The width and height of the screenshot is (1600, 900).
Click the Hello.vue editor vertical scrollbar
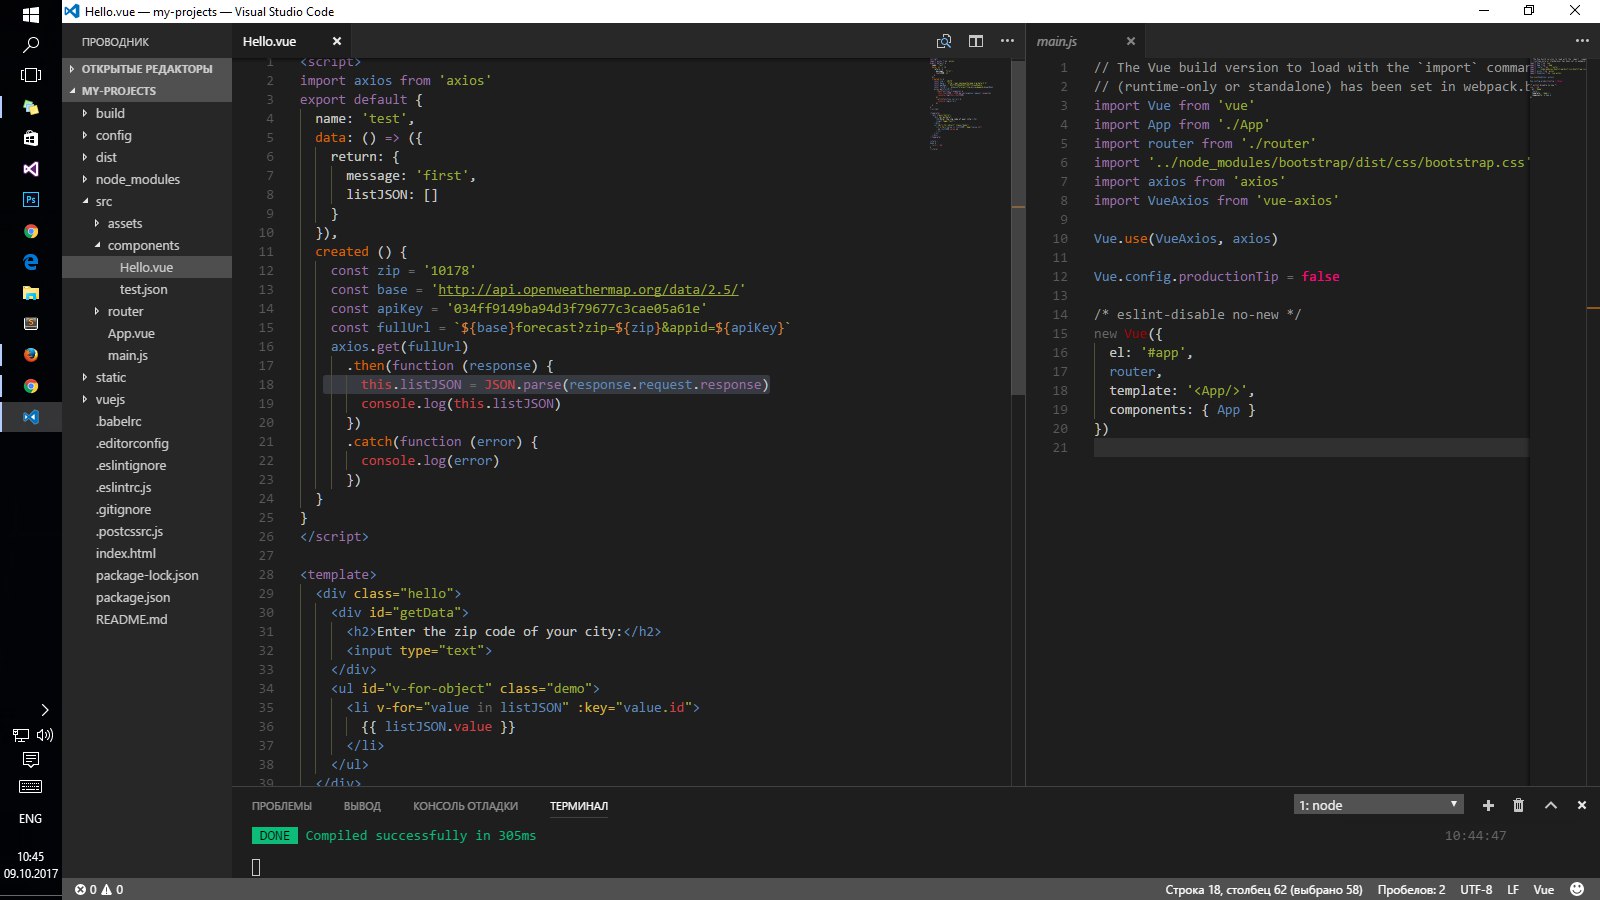(x=1018, y=228)
